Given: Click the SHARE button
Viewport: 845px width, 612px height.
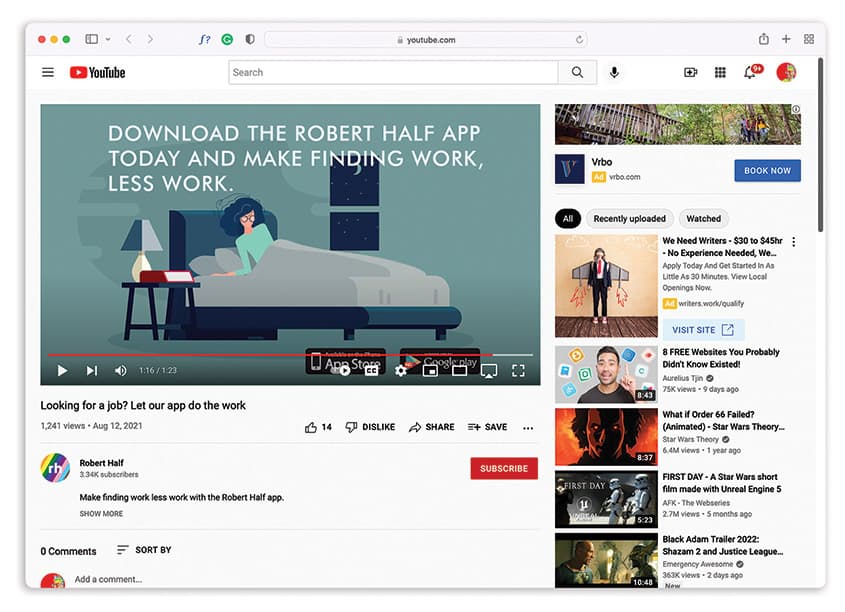Looking at the screenshot, I should (432, 427).
